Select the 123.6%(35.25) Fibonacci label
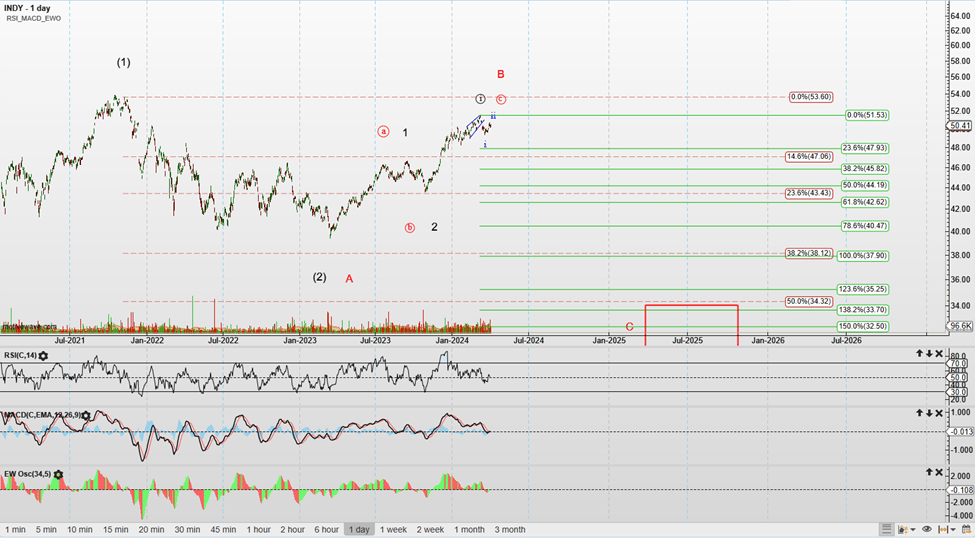Viewport: 975px width, 538px height. [862, 289]
